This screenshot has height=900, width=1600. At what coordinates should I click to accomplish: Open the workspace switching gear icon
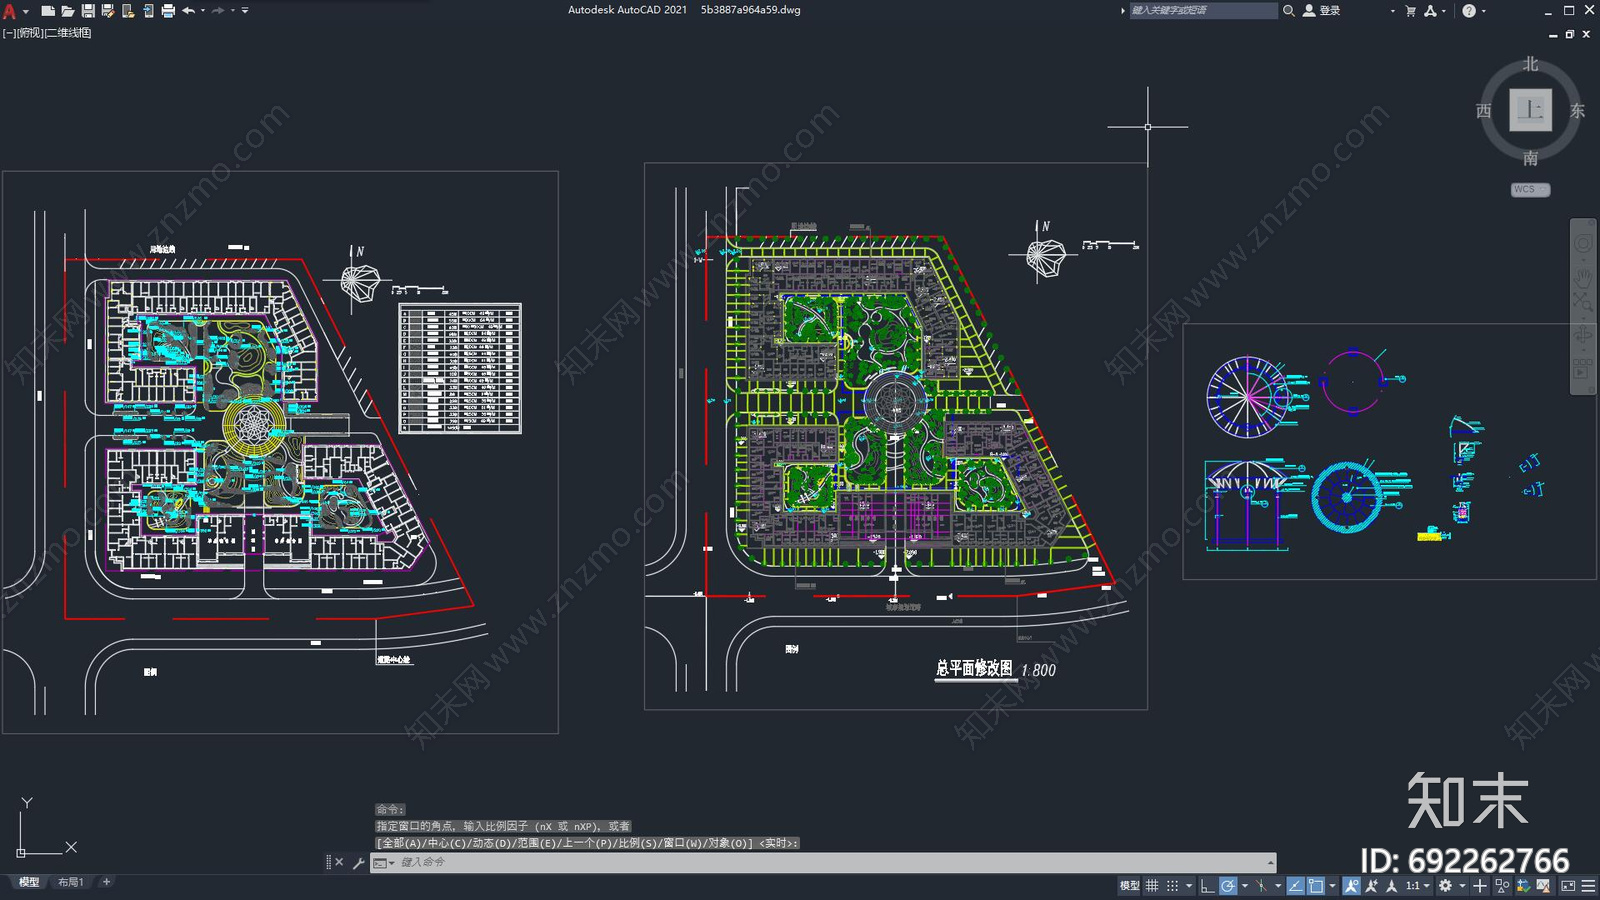(x=1445, y=886)
